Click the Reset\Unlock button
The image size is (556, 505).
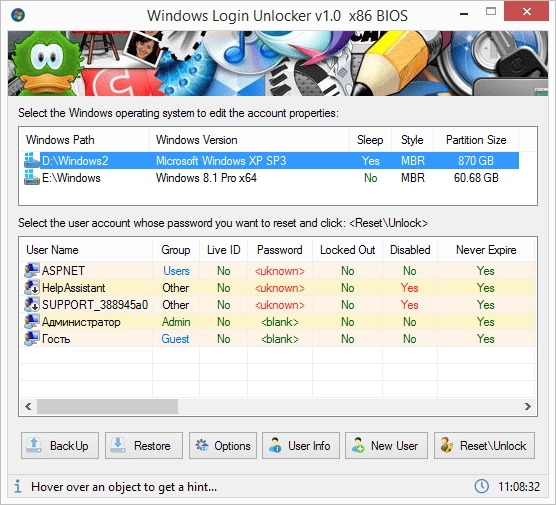(484, 445)
